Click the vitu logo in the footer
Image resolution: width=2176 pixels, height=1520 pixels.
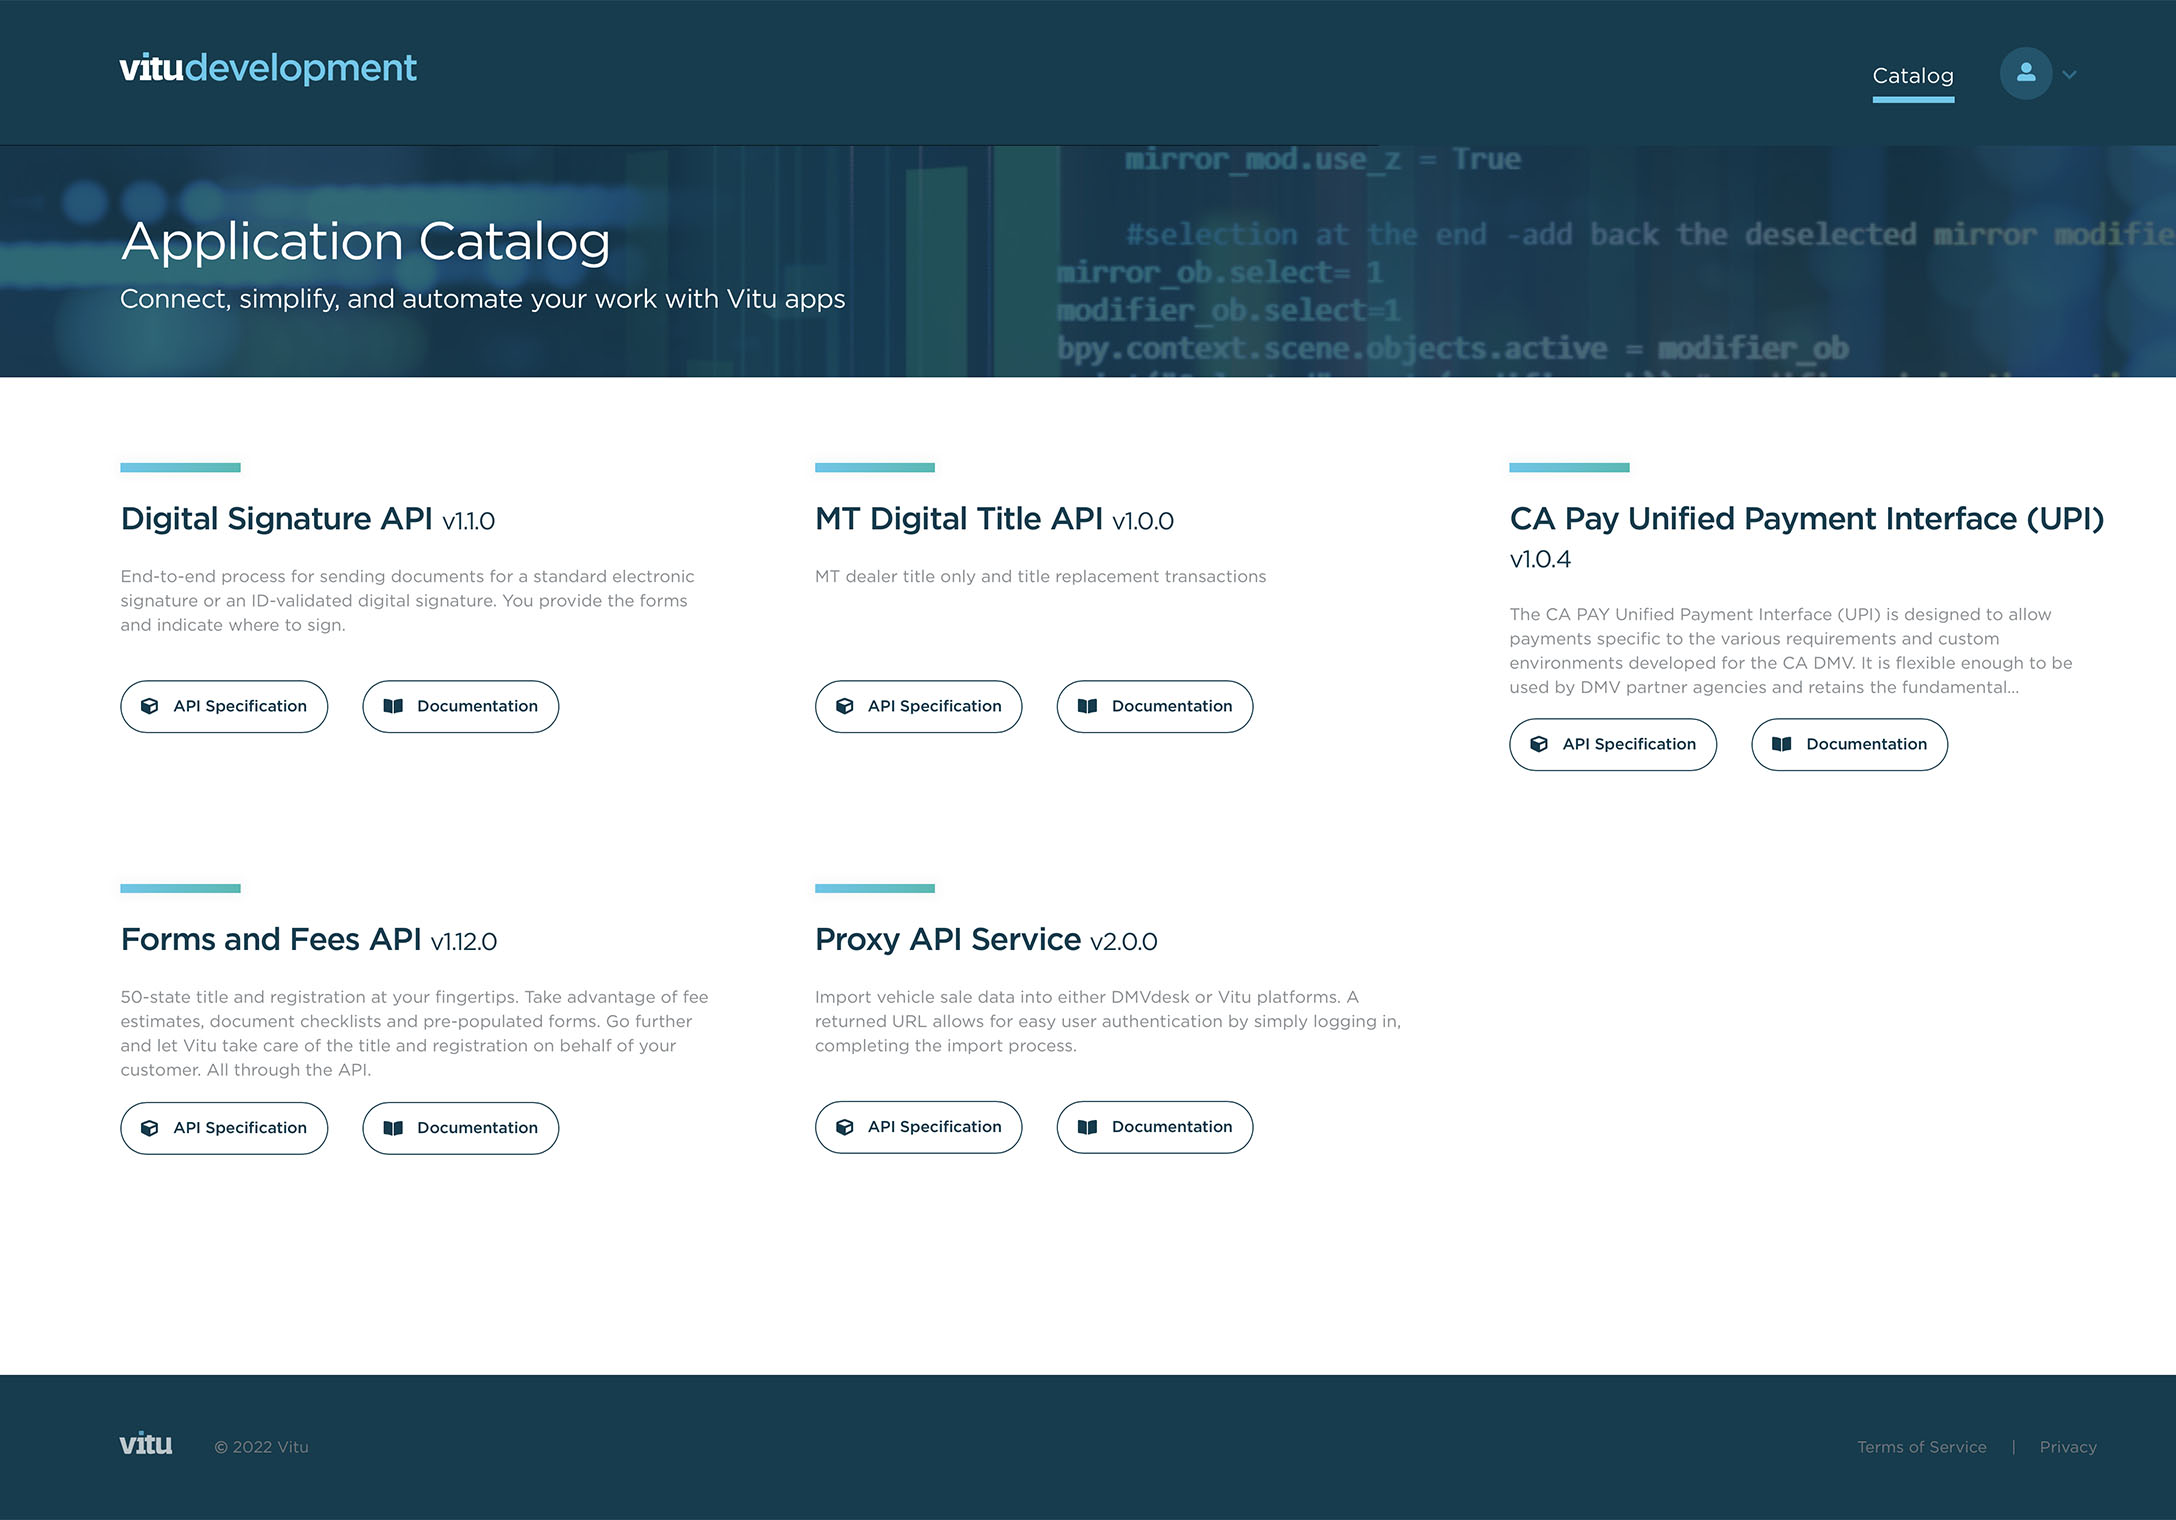[x=146, y=1444]
